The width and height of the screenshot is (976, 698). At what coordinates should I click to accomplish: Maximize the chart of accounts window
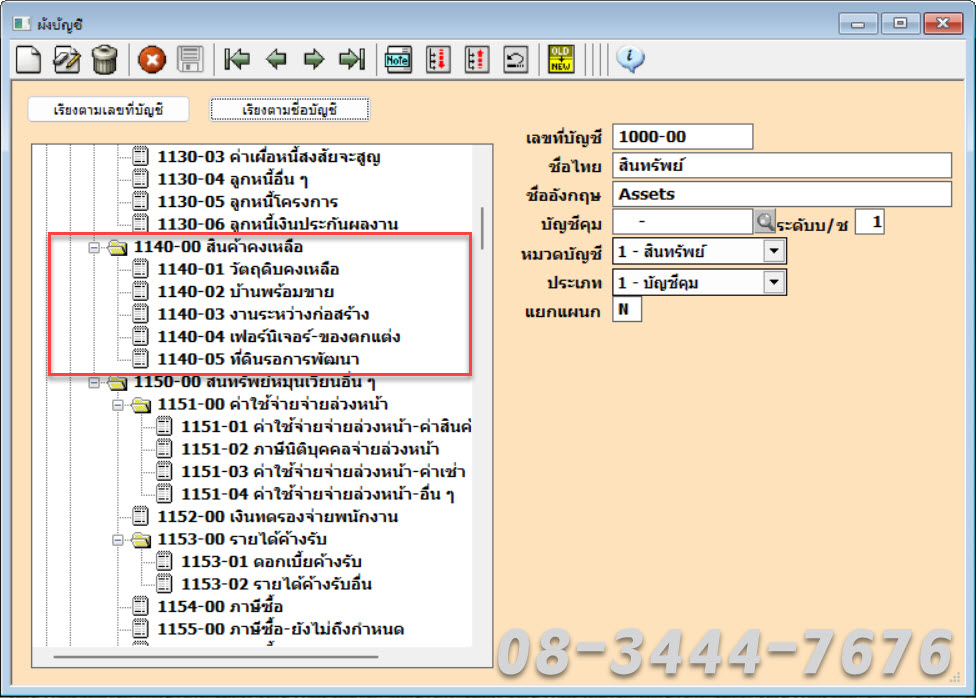point(900,24)
